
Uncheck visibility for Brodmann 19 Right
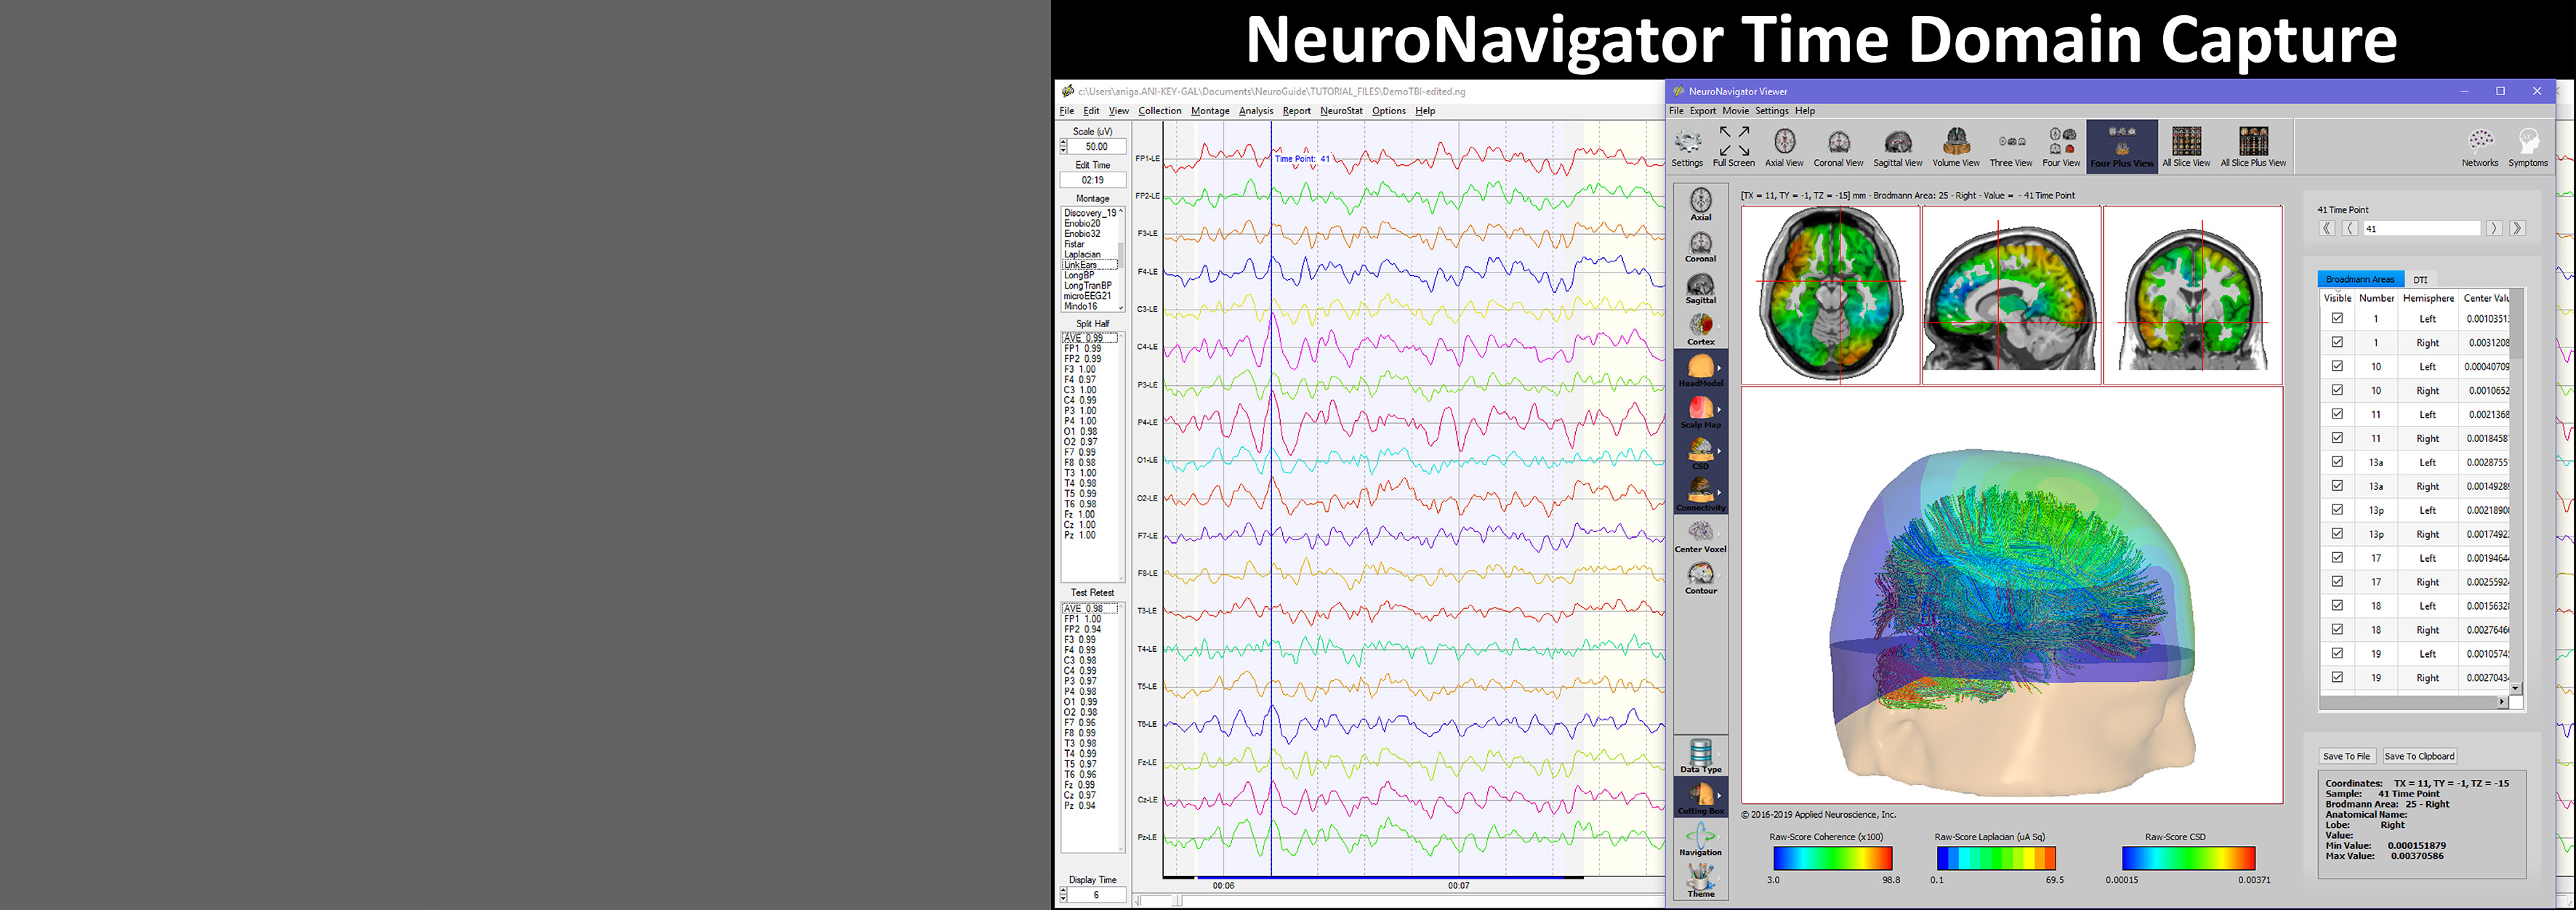pyautogui.click(x=2337, y=677)
